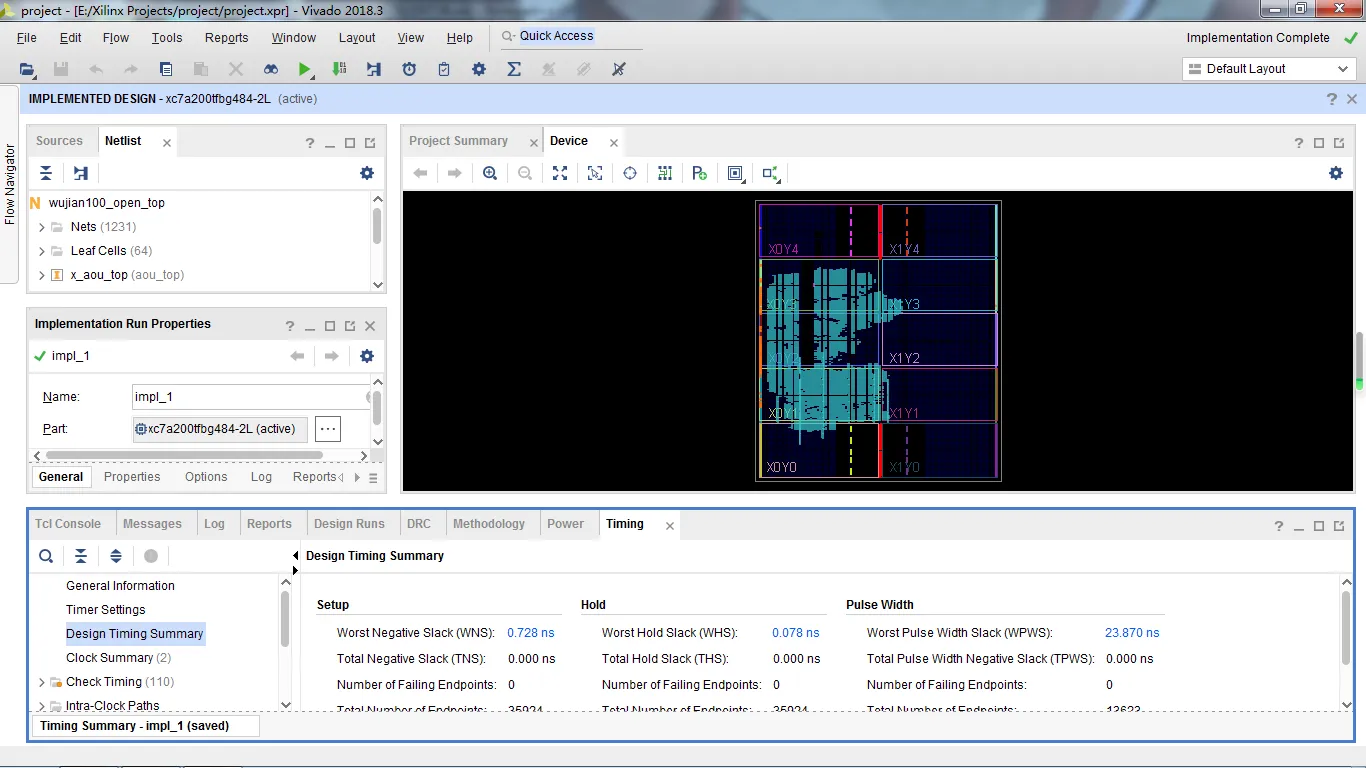Expand the Nets node in Netlist tree

tap(42, 227)
